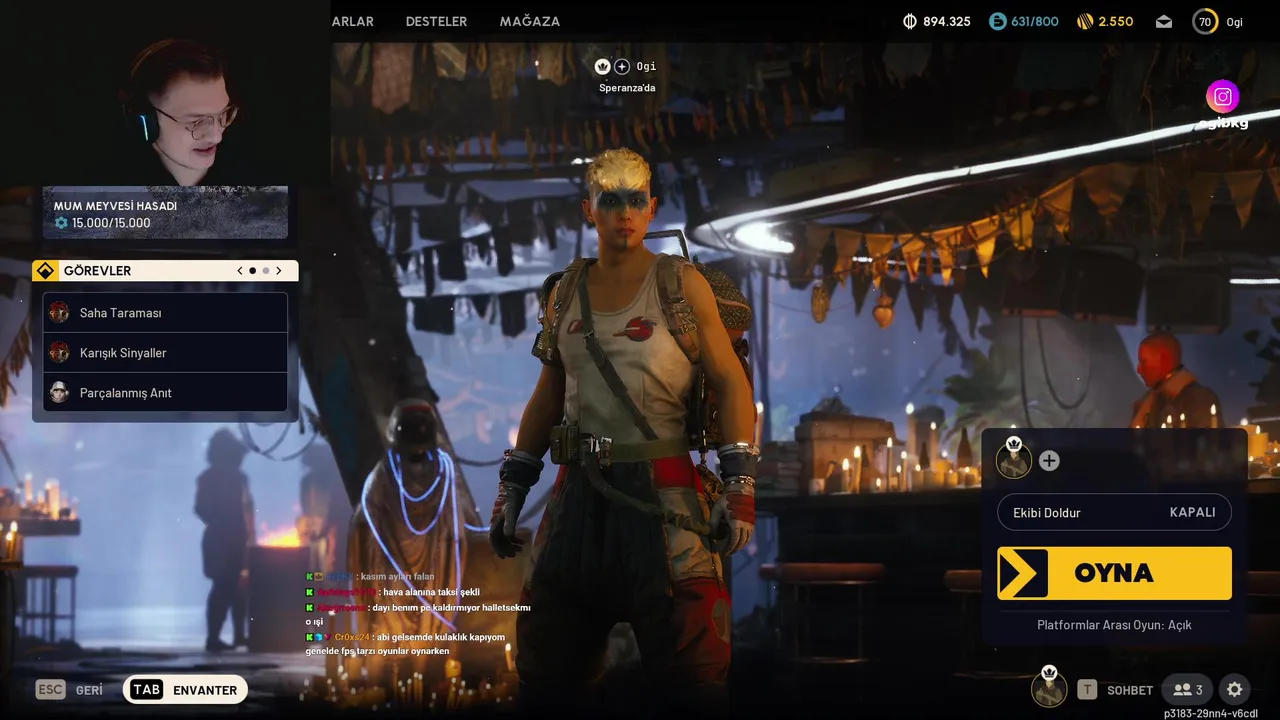
Task: Click the 894.325 coin balance
Action: point(947,21)
